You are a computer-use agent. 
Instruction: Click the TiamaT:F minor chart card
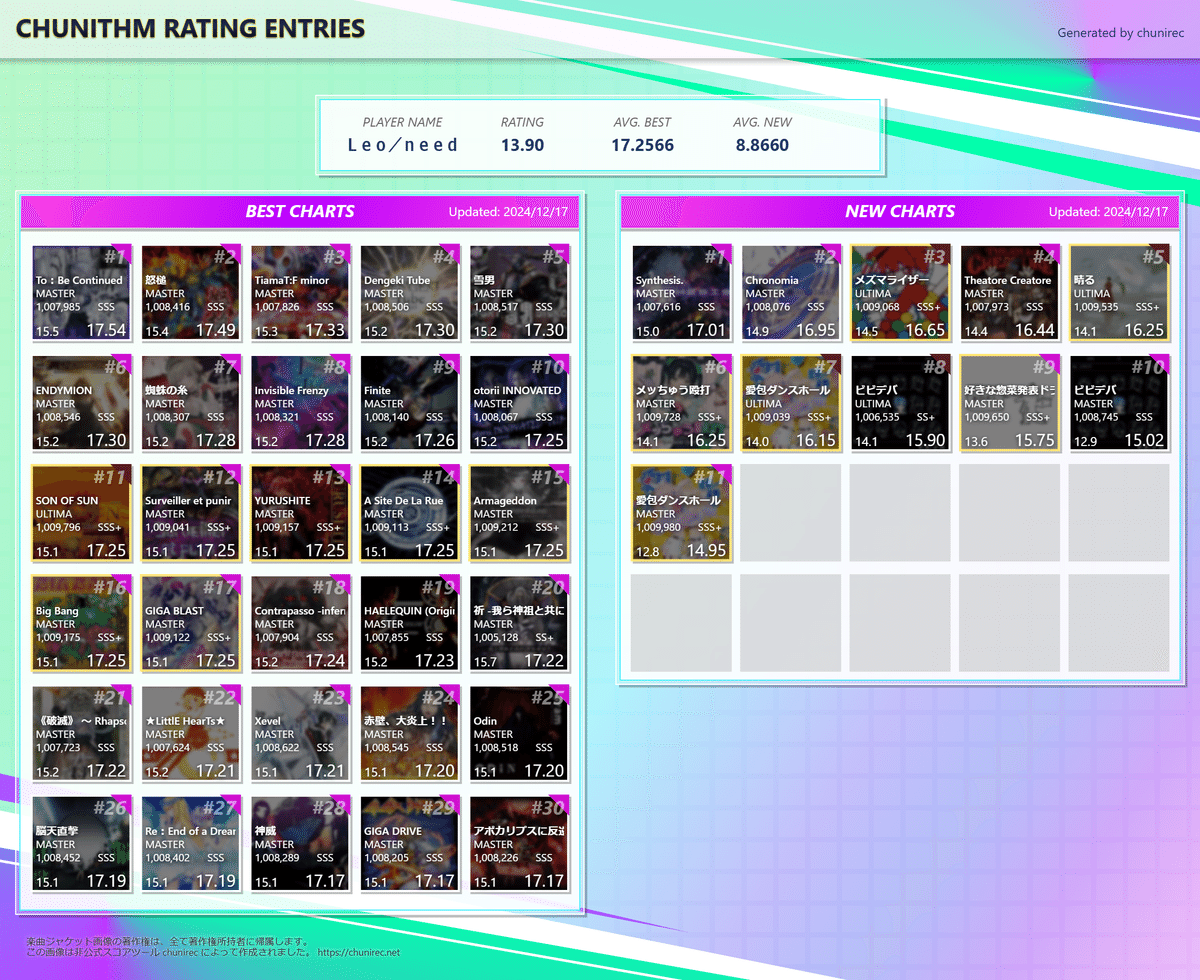300,293
